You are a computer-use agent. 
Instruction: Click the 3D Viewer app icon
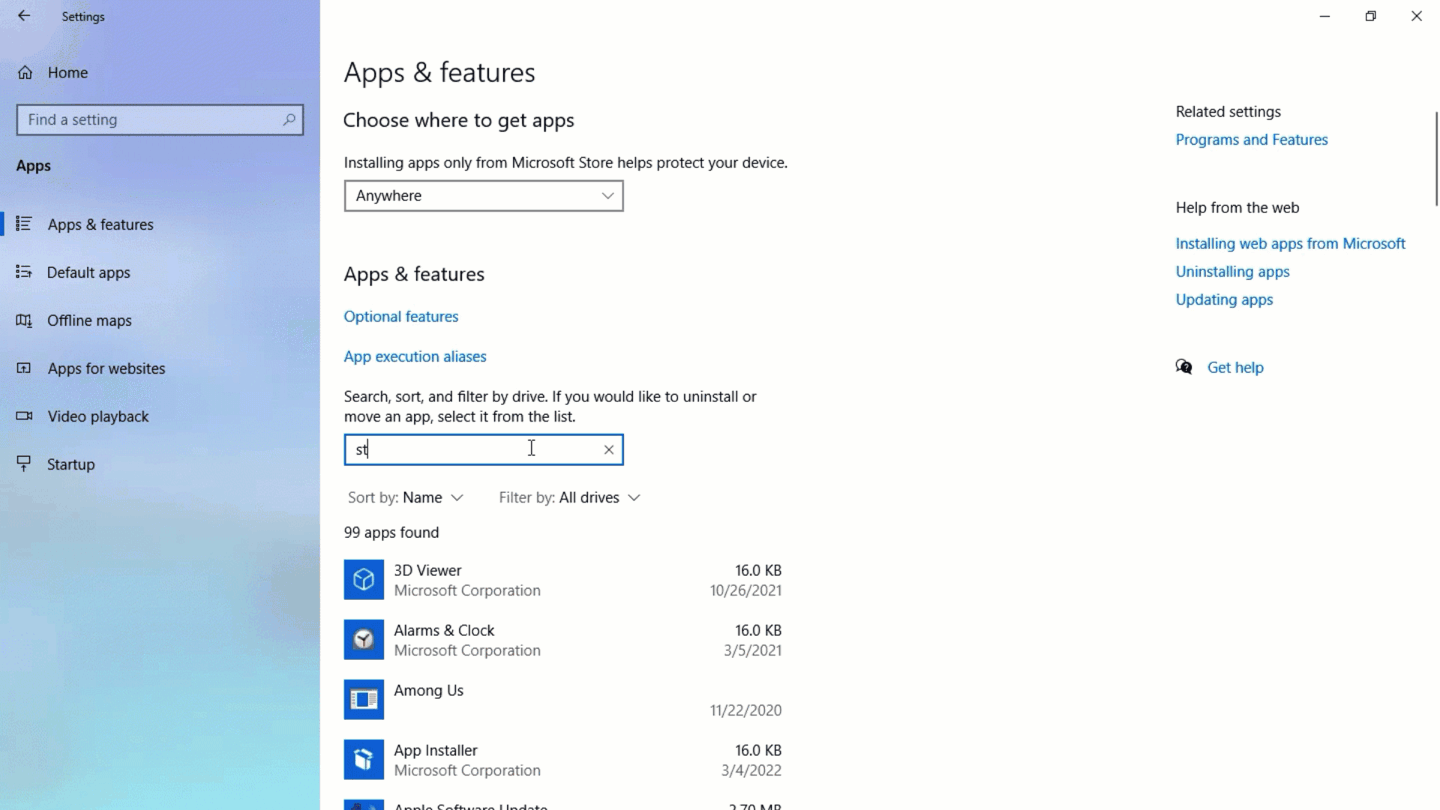point(364,580)
